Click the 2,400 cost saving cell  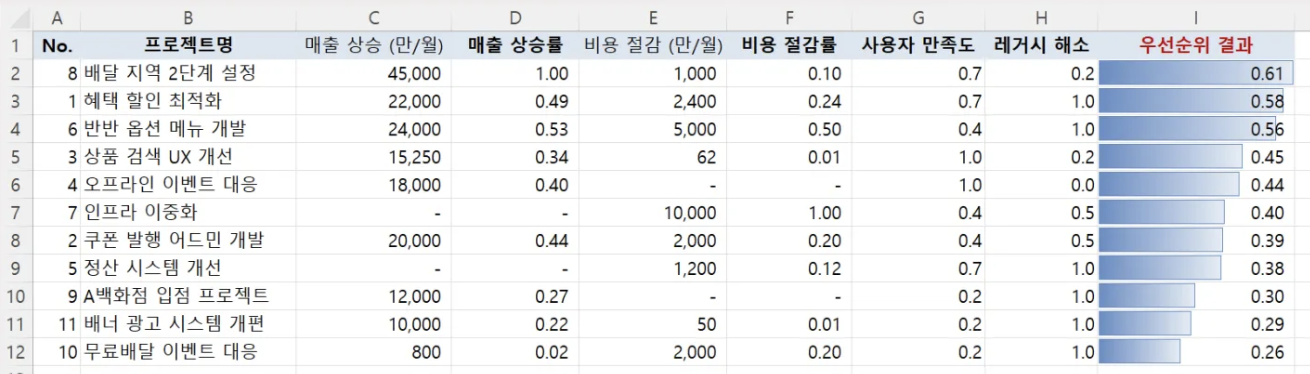[652, 101]
